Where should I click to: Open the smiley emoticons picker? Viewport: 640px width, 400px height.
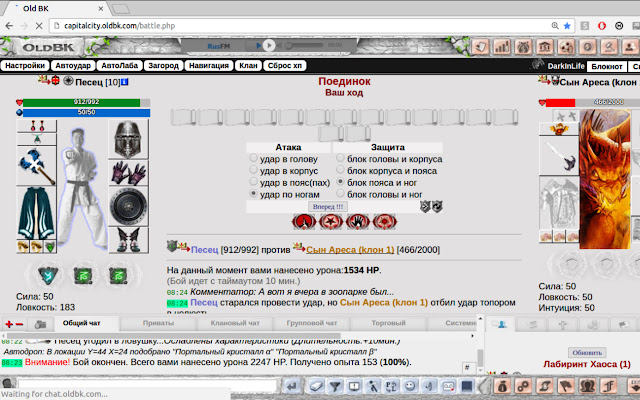(410, 386)
